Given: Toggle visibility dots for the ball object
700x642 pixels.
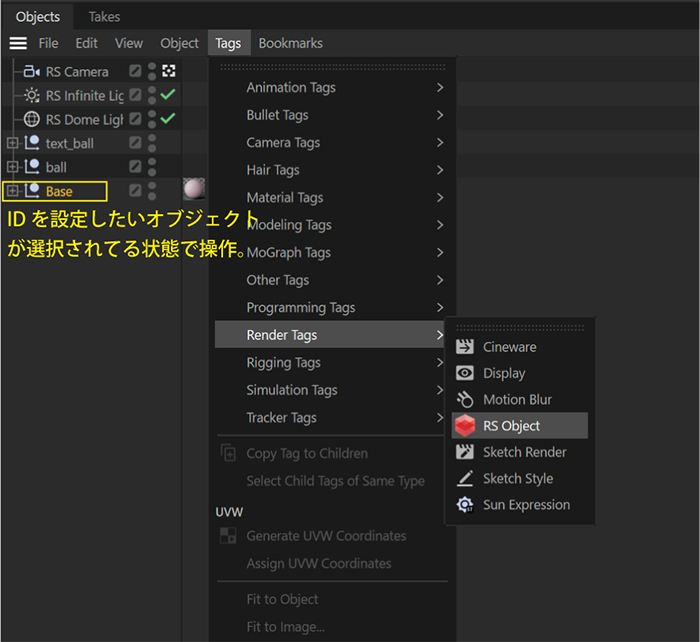Looking at the screenshot, I should click(152, 167).
